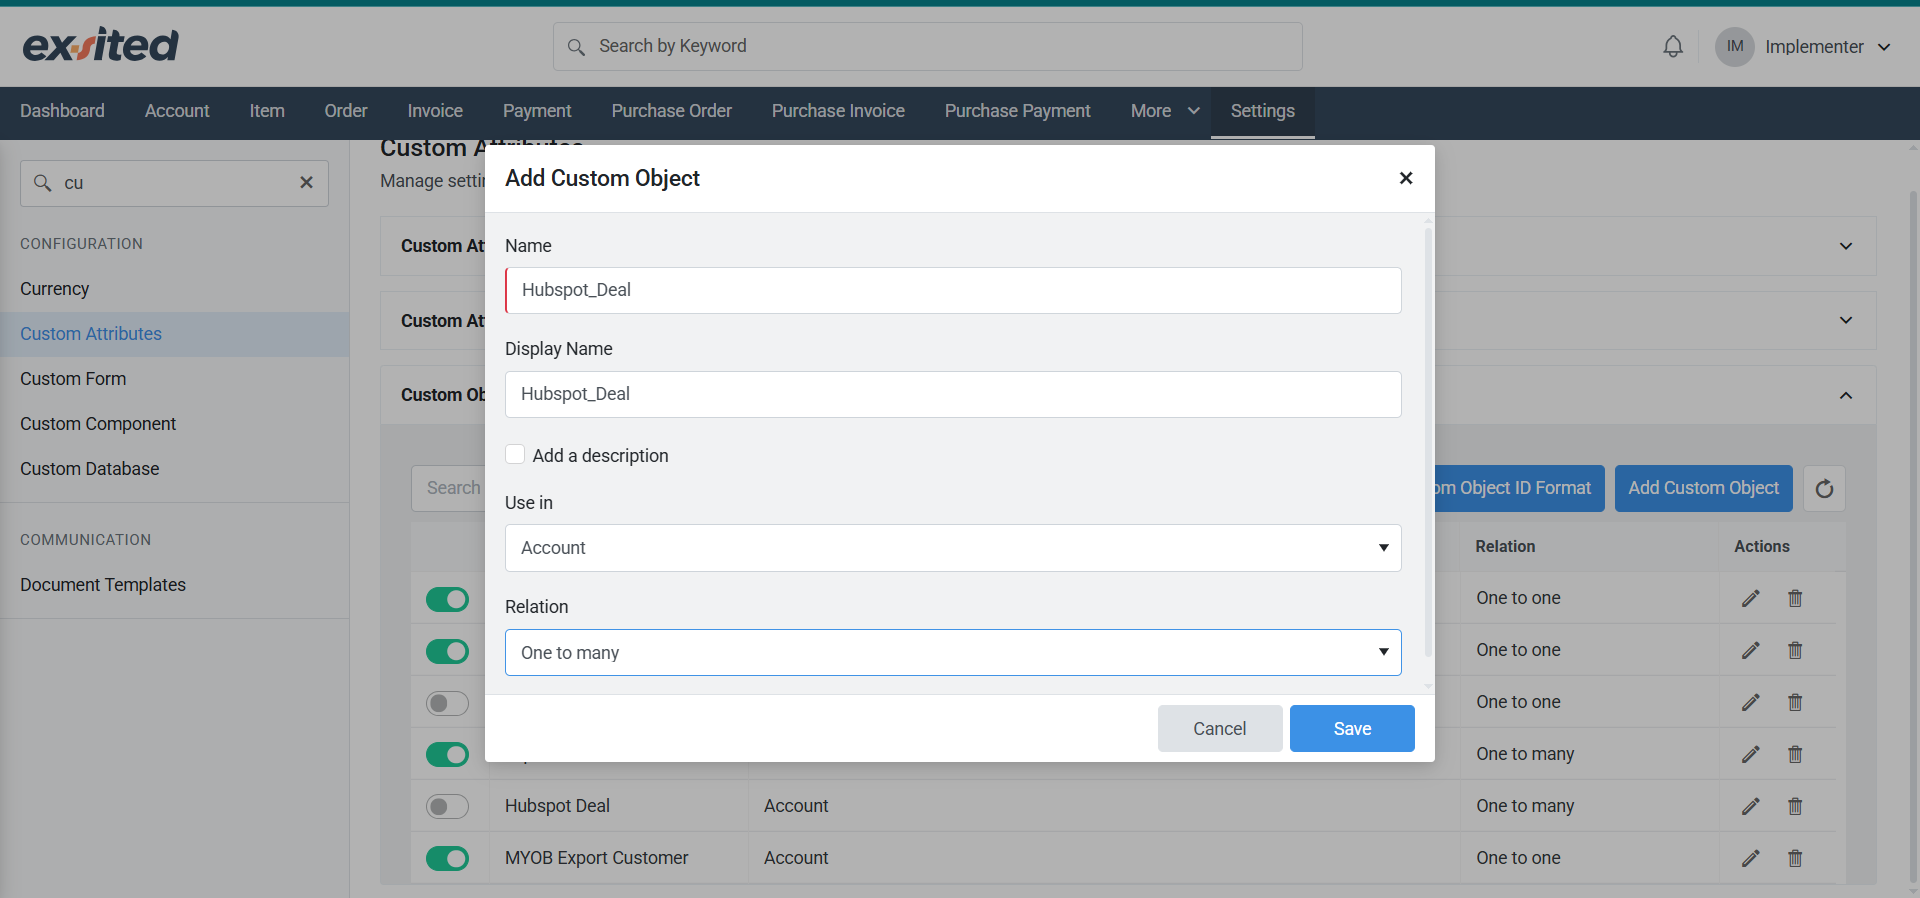Open Custom Component in the sidebar
1920x898 pixels.
click(x=98, y=424)
